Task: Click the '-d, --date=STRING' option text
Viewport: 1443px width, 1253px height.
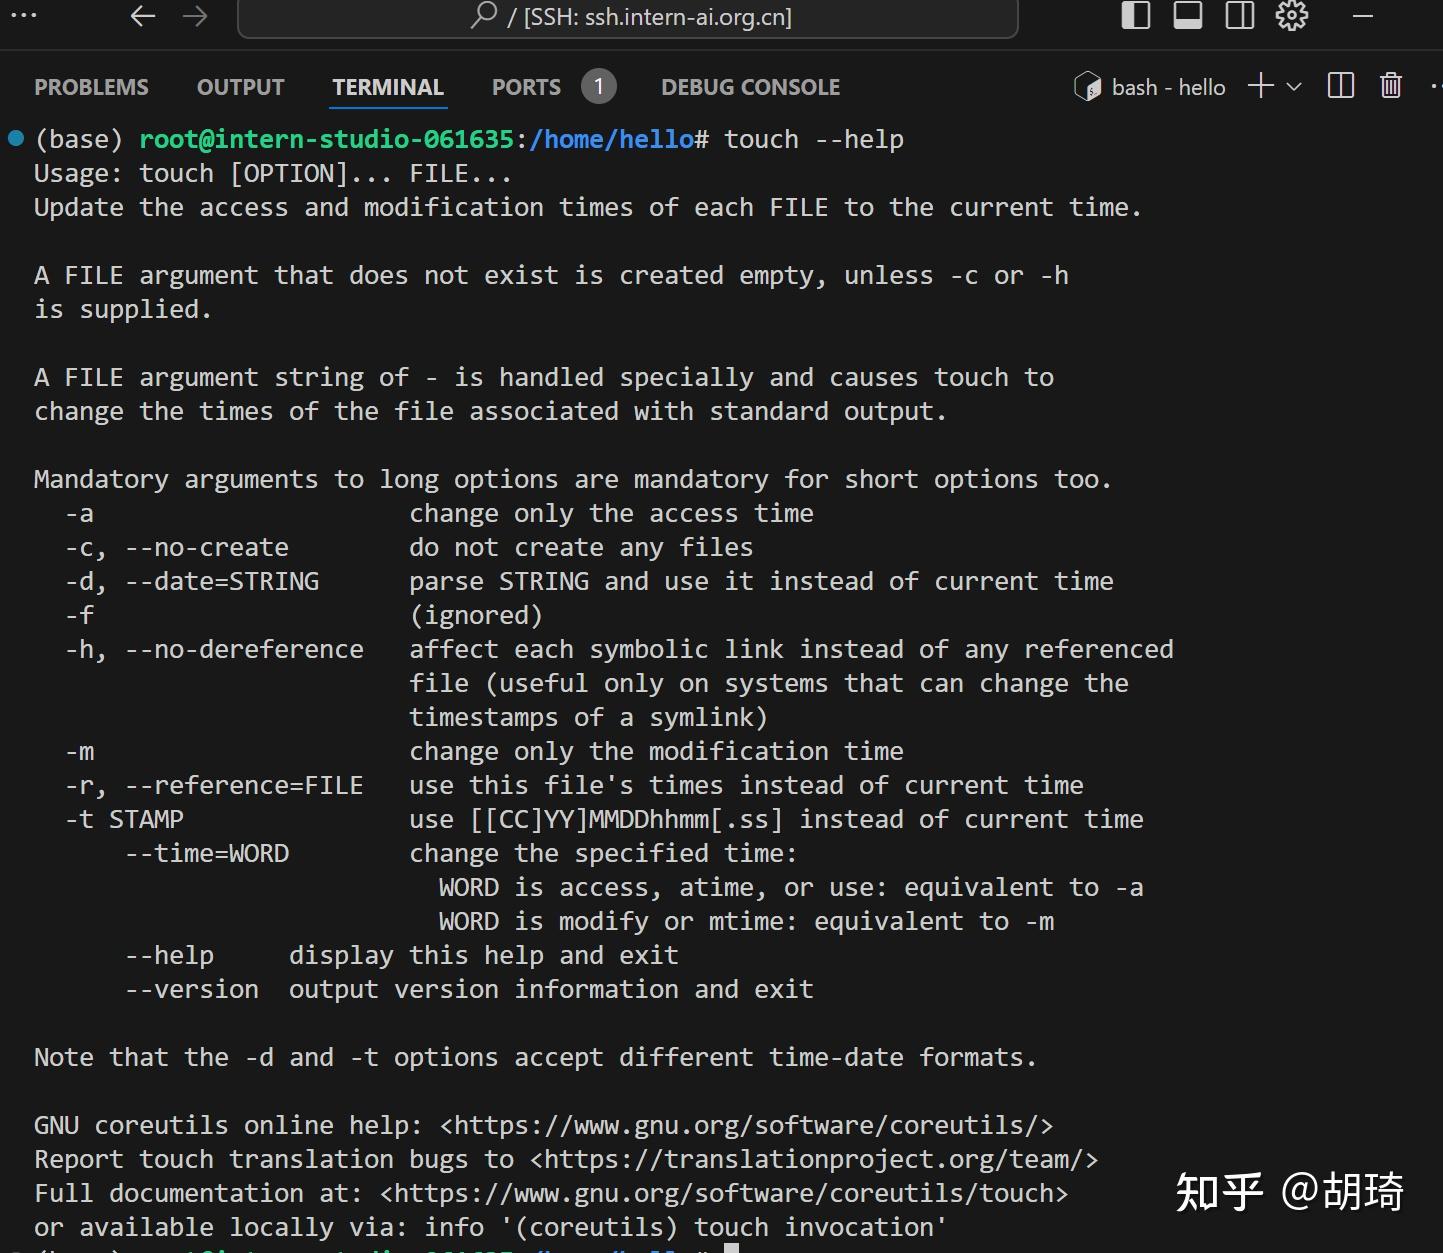Action: (192, 581)
